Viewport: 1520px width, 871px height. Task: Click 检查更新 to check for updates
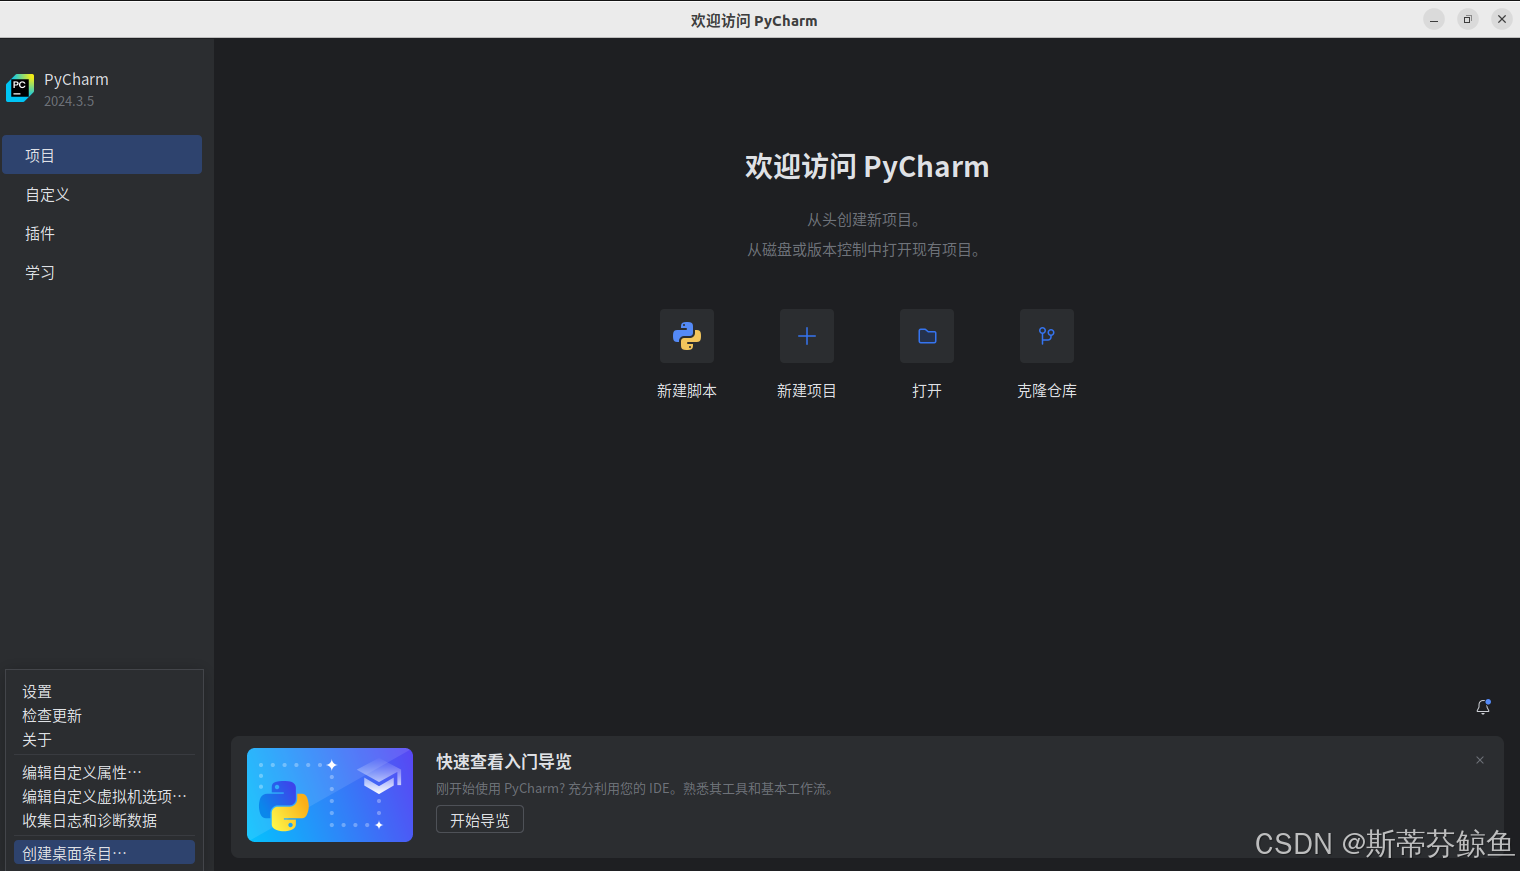(52, 715)
